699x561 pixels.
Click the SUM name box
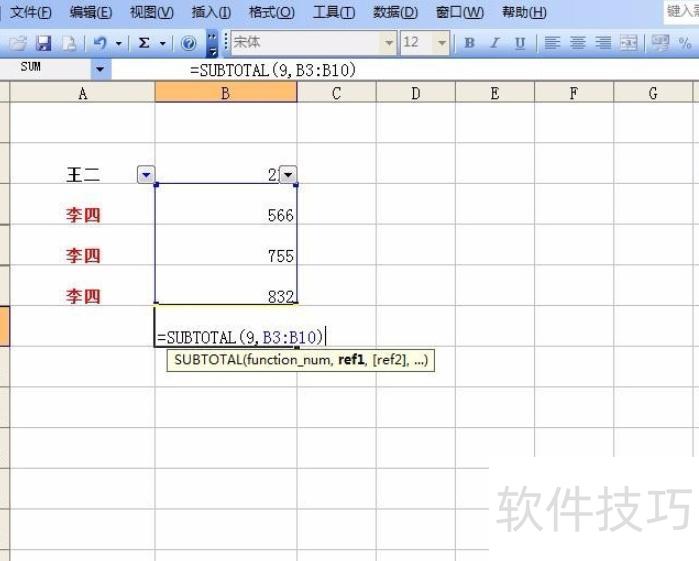click(45, 68)
